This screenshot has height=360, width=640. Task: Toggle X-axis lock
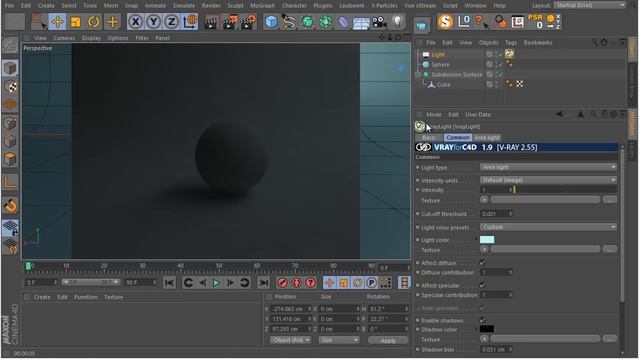pyautogui.click(x=136, y=22)
